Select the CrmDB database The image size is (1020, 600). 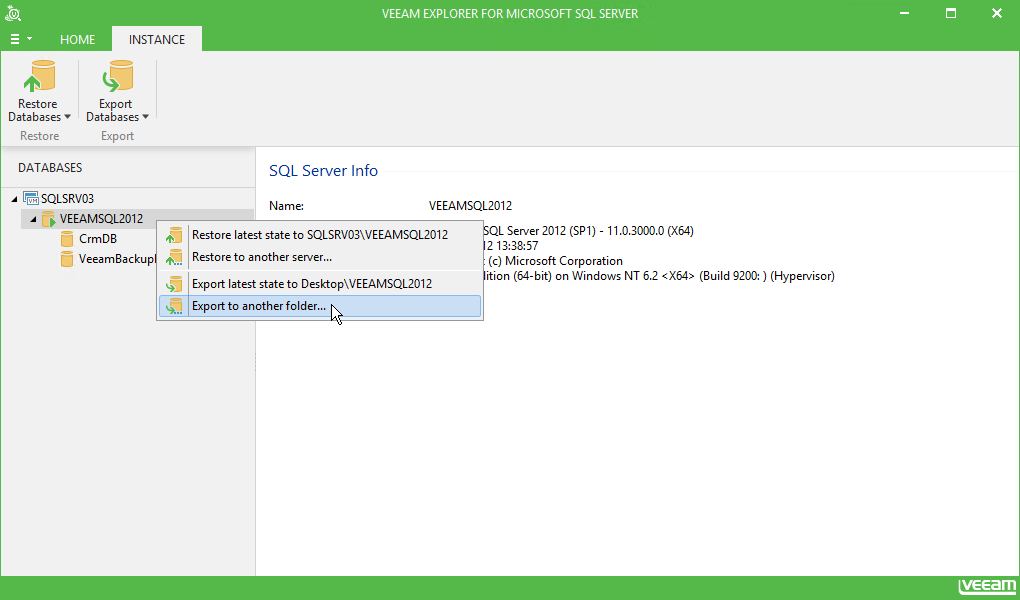tap(98, 239)
